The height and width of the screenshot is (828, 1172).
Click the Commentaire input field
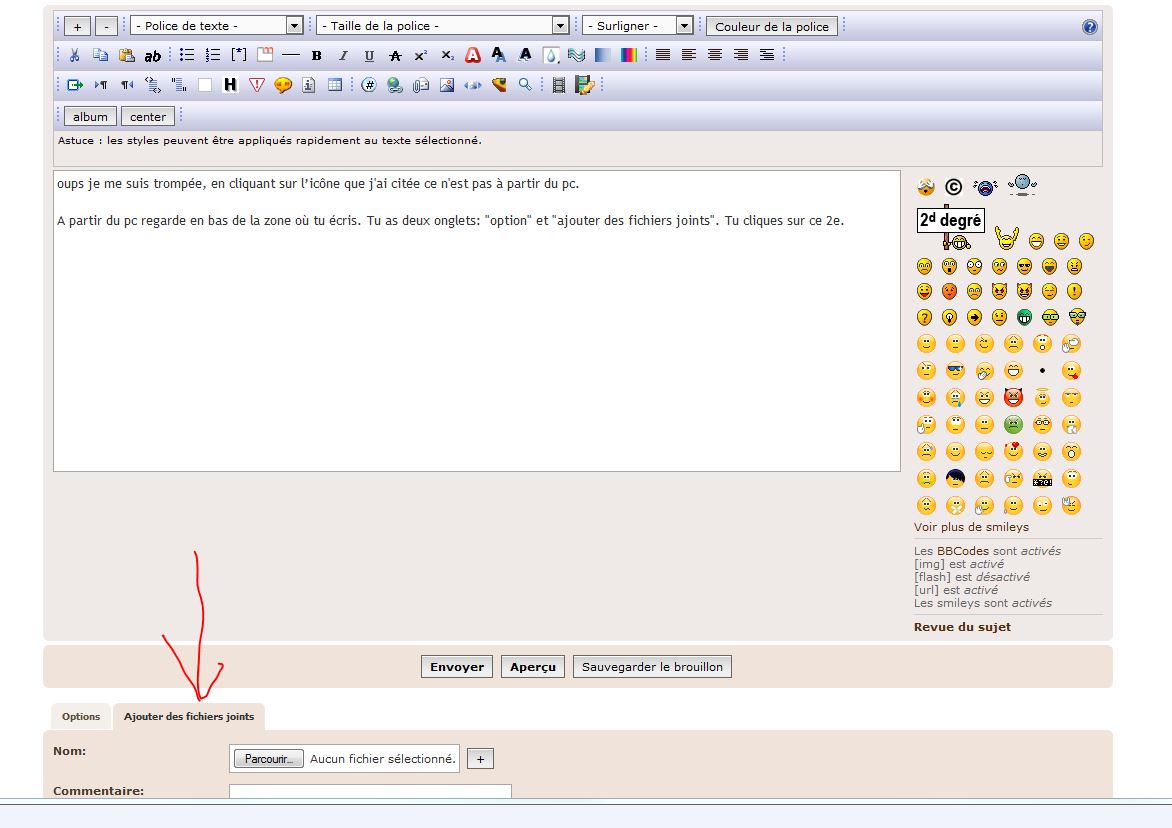(x=370, y=791)
